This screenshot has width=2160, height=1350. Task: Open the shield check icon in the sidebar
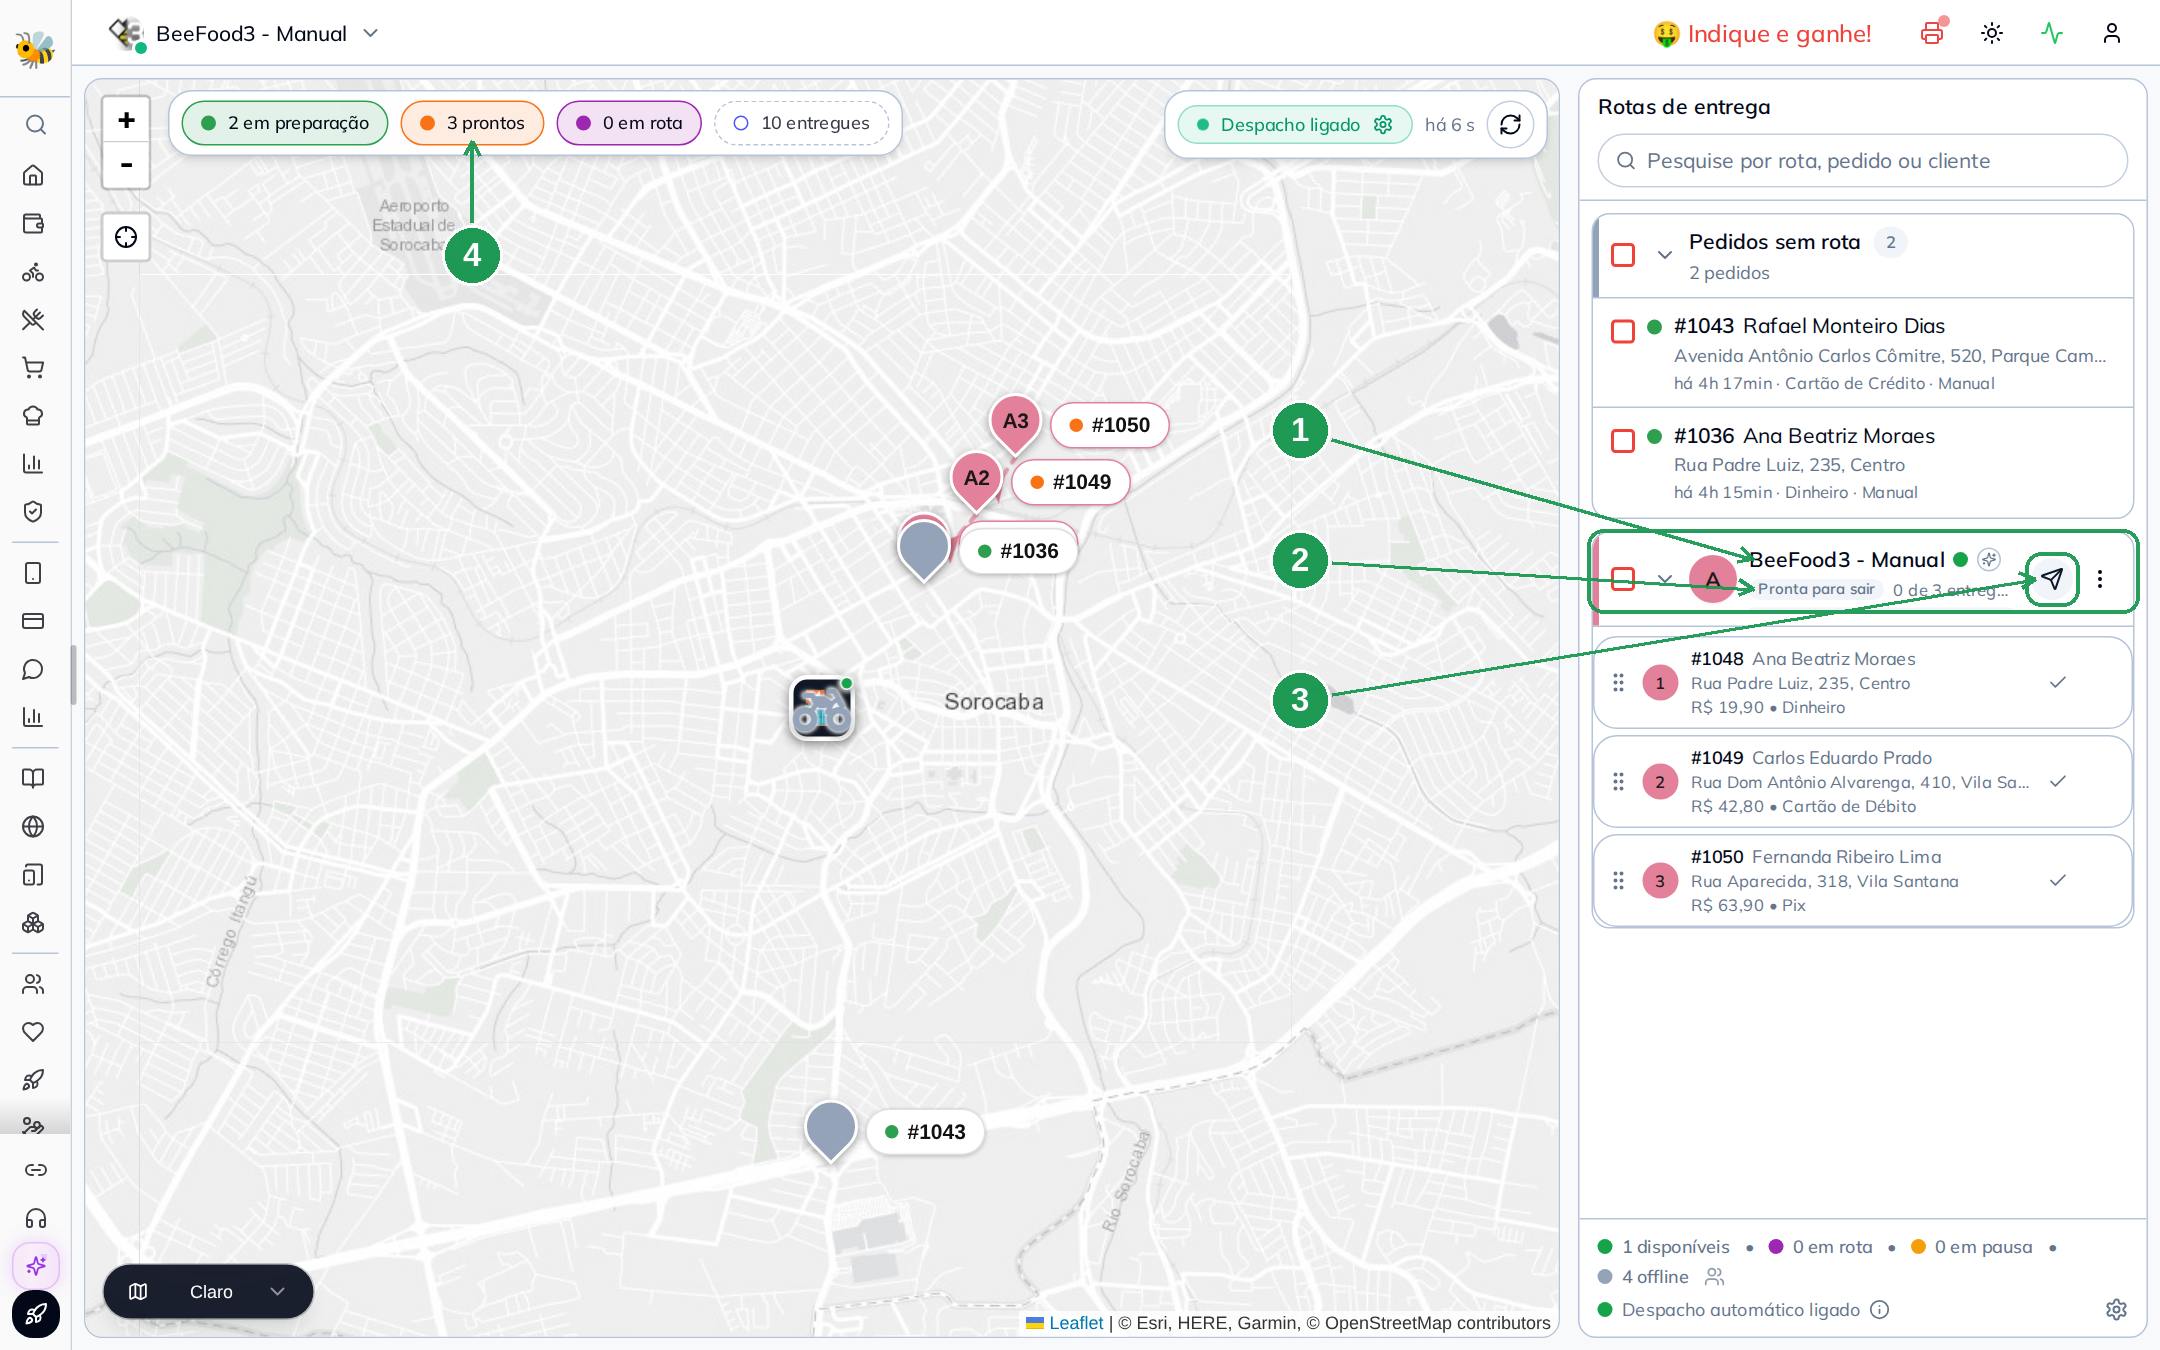click(x=34, y=512)
